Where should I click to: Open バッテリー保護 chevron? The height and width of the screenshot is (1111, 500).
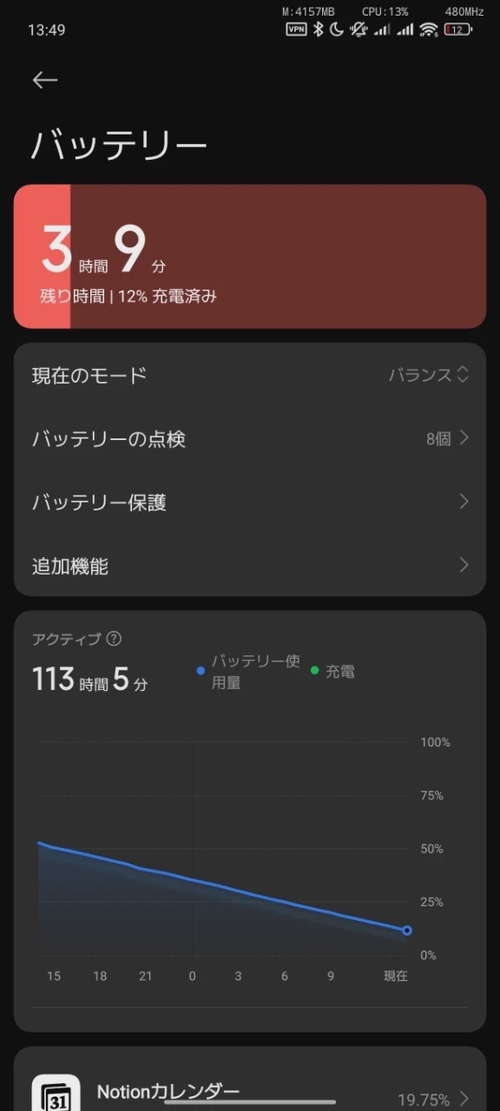click(x=464, y=502)
